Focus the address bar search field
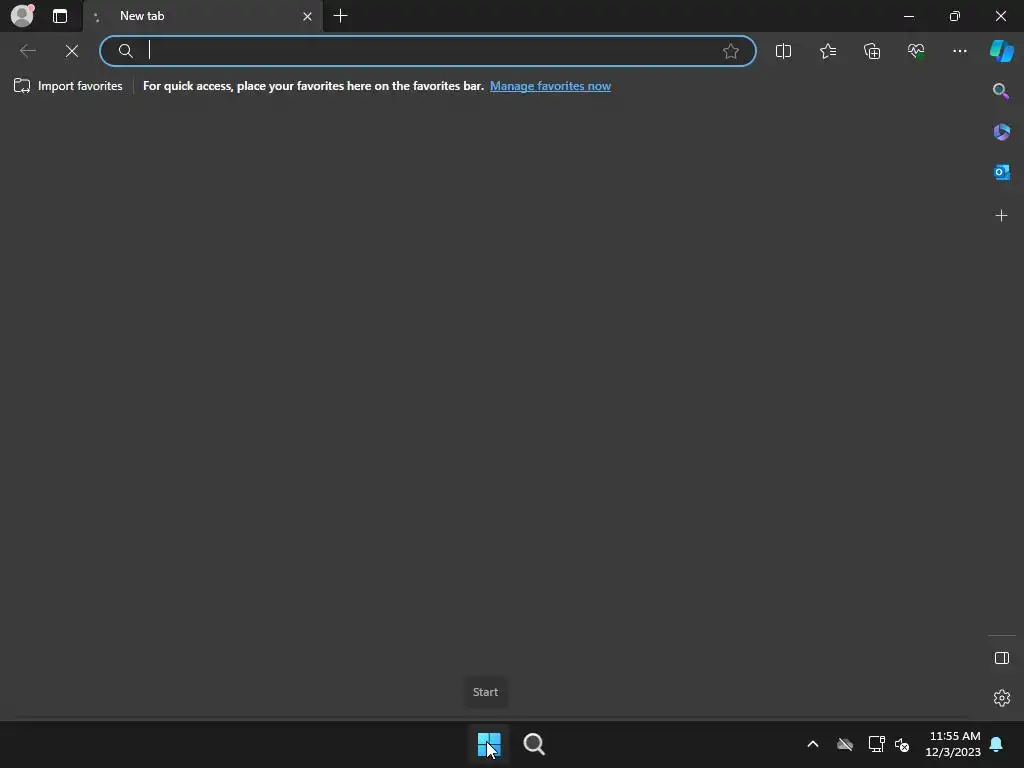The image size is (1024, 768). point(428,51)
